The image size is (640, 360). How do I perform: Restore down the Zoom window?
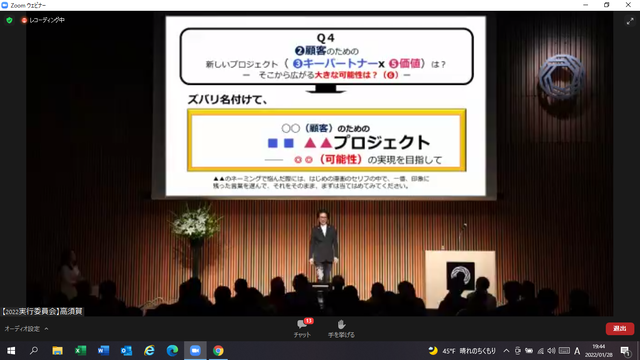tap(607, 5)
